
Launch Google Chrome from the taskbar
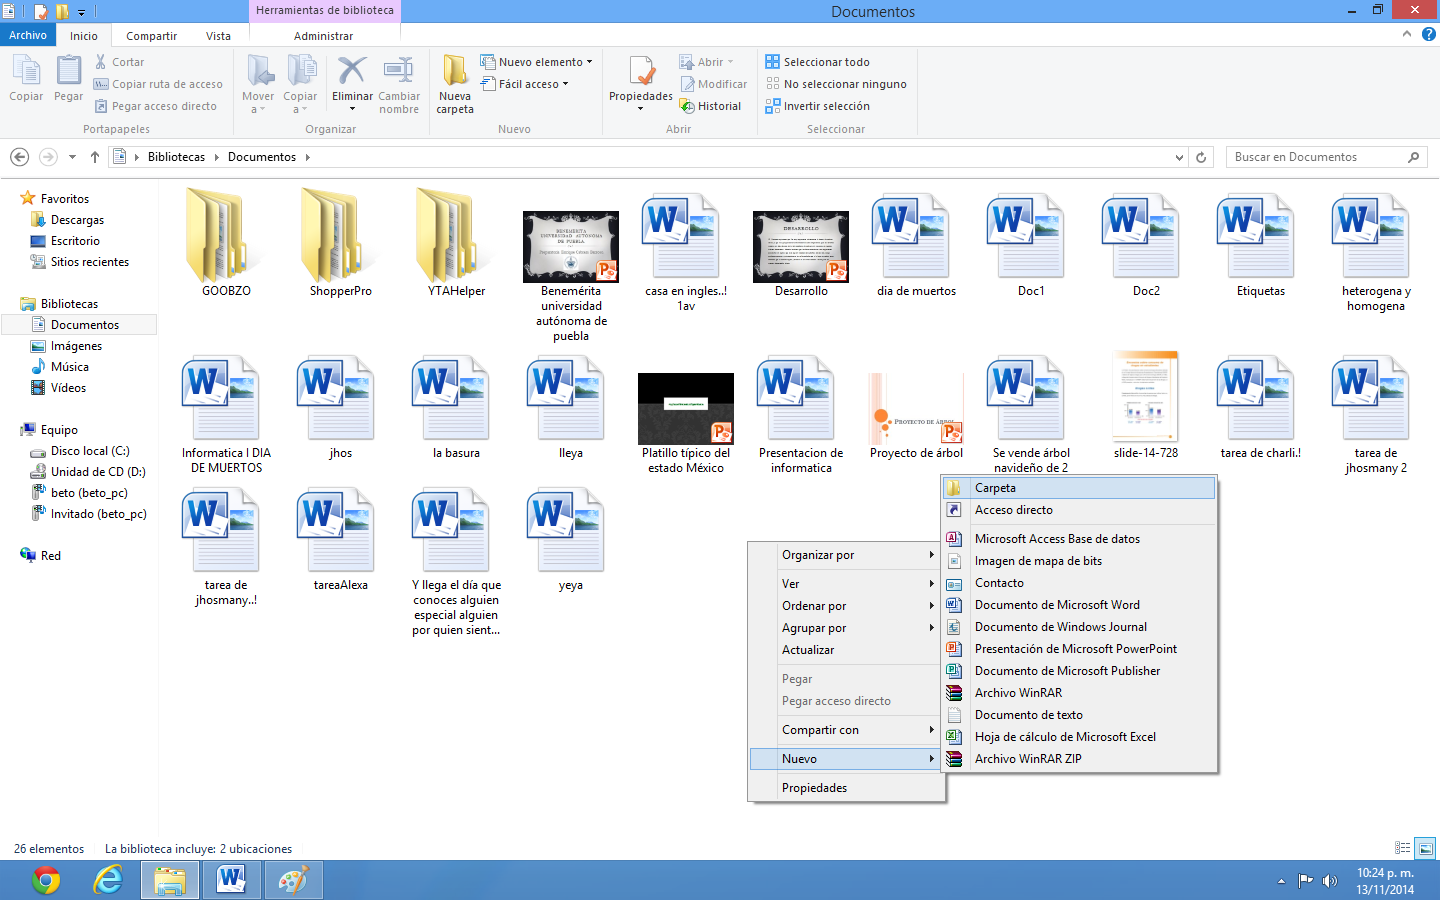(x=45, y=880)
